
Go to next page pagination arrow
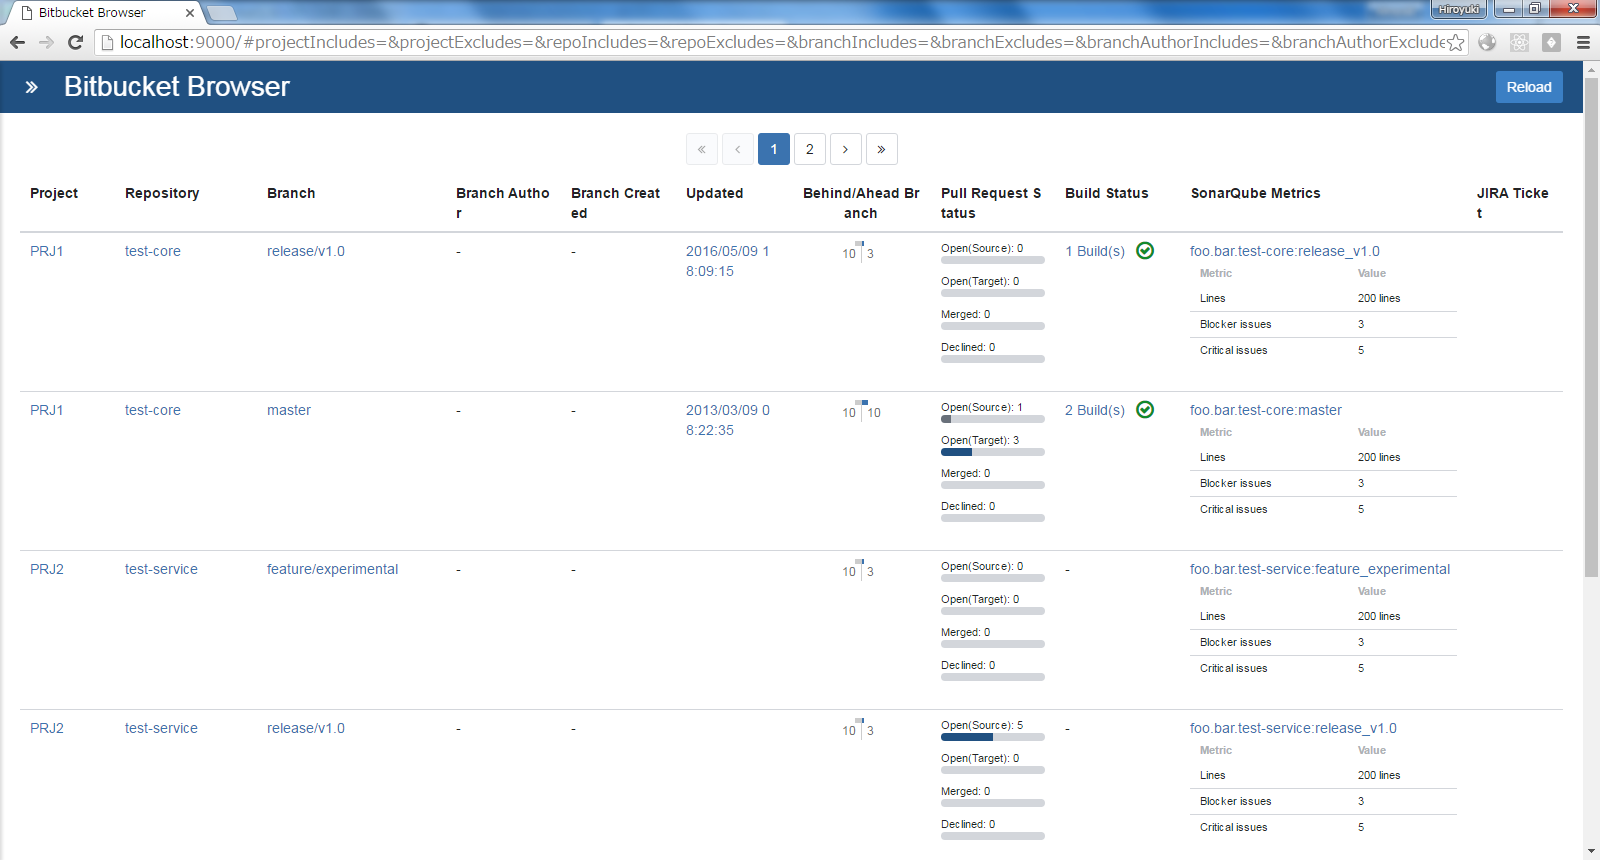(x=846, y=149)
